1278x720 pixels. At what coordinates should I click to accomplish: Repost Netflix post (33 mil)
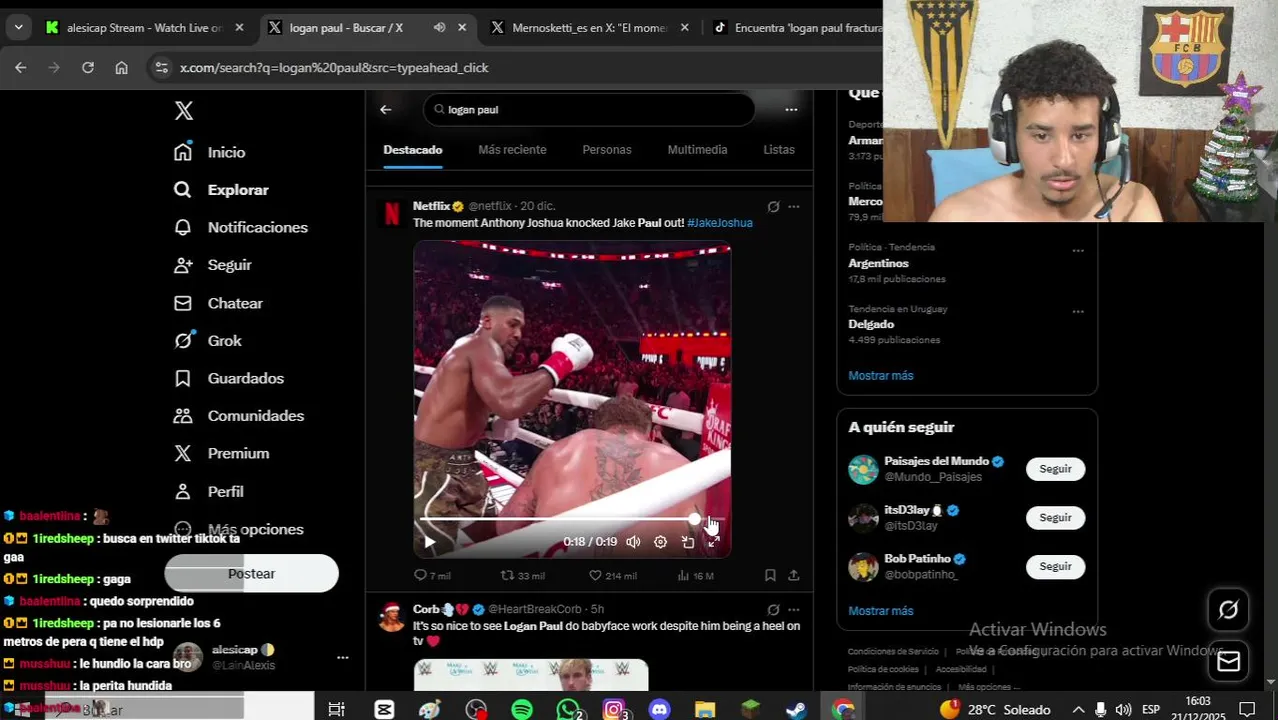tap(522, 576)
